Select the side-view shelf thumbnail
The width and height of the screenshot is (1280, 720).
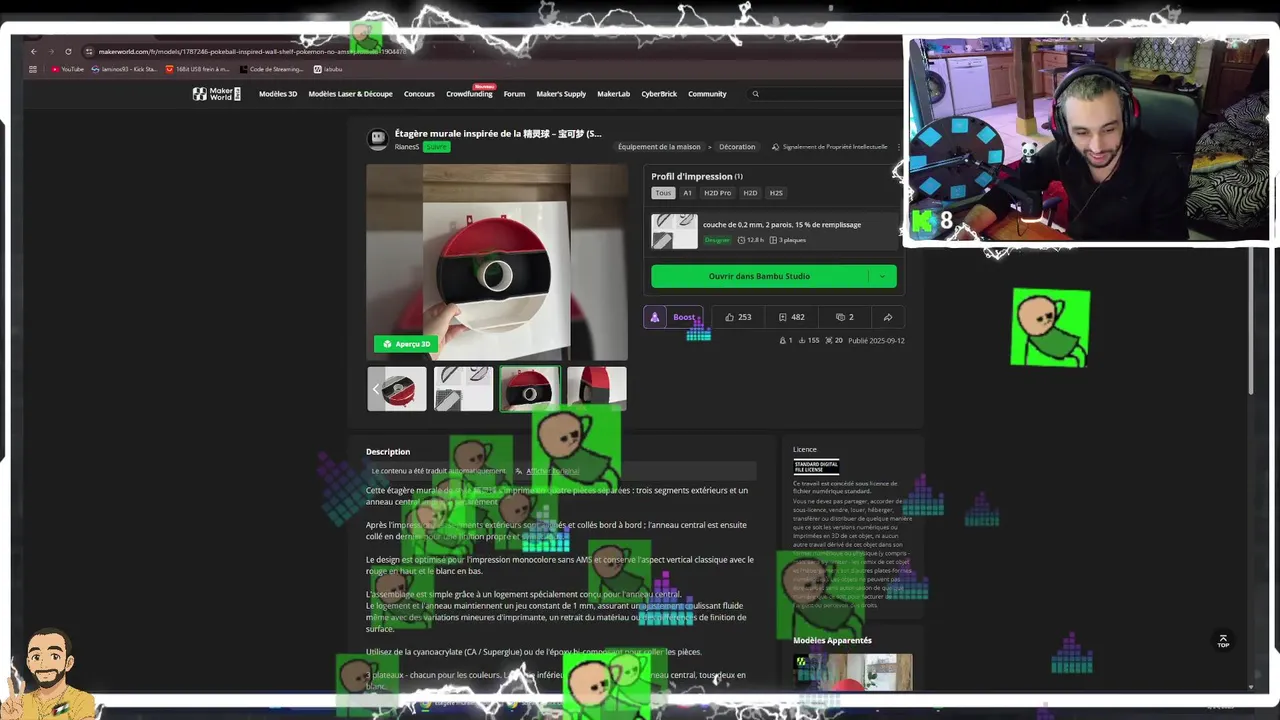597,389
